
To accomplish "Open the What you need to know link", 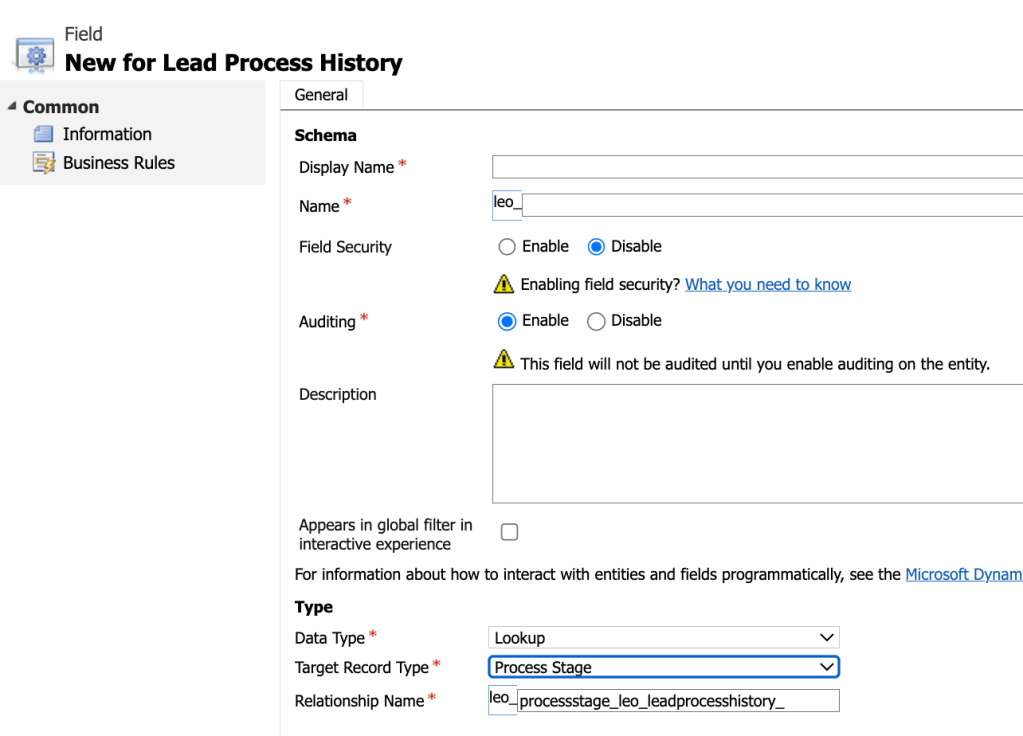I will [767, 285].
